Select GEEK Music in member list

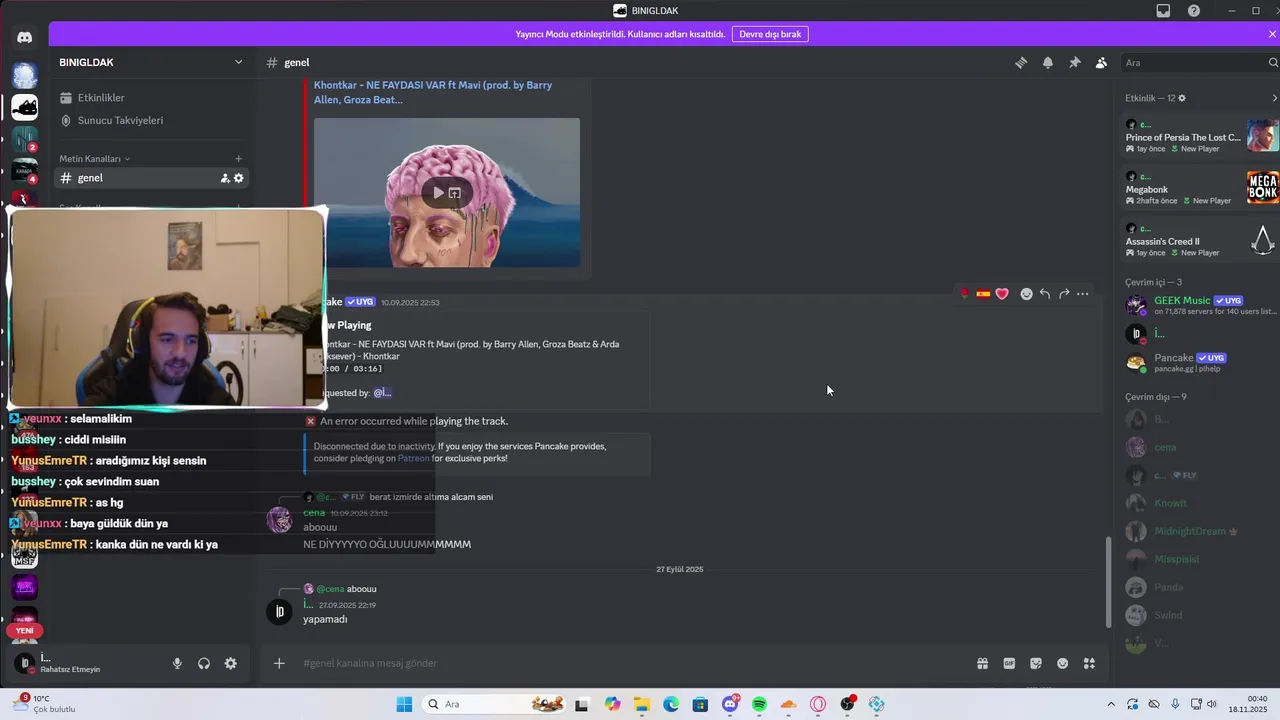tap(1200, 305)
